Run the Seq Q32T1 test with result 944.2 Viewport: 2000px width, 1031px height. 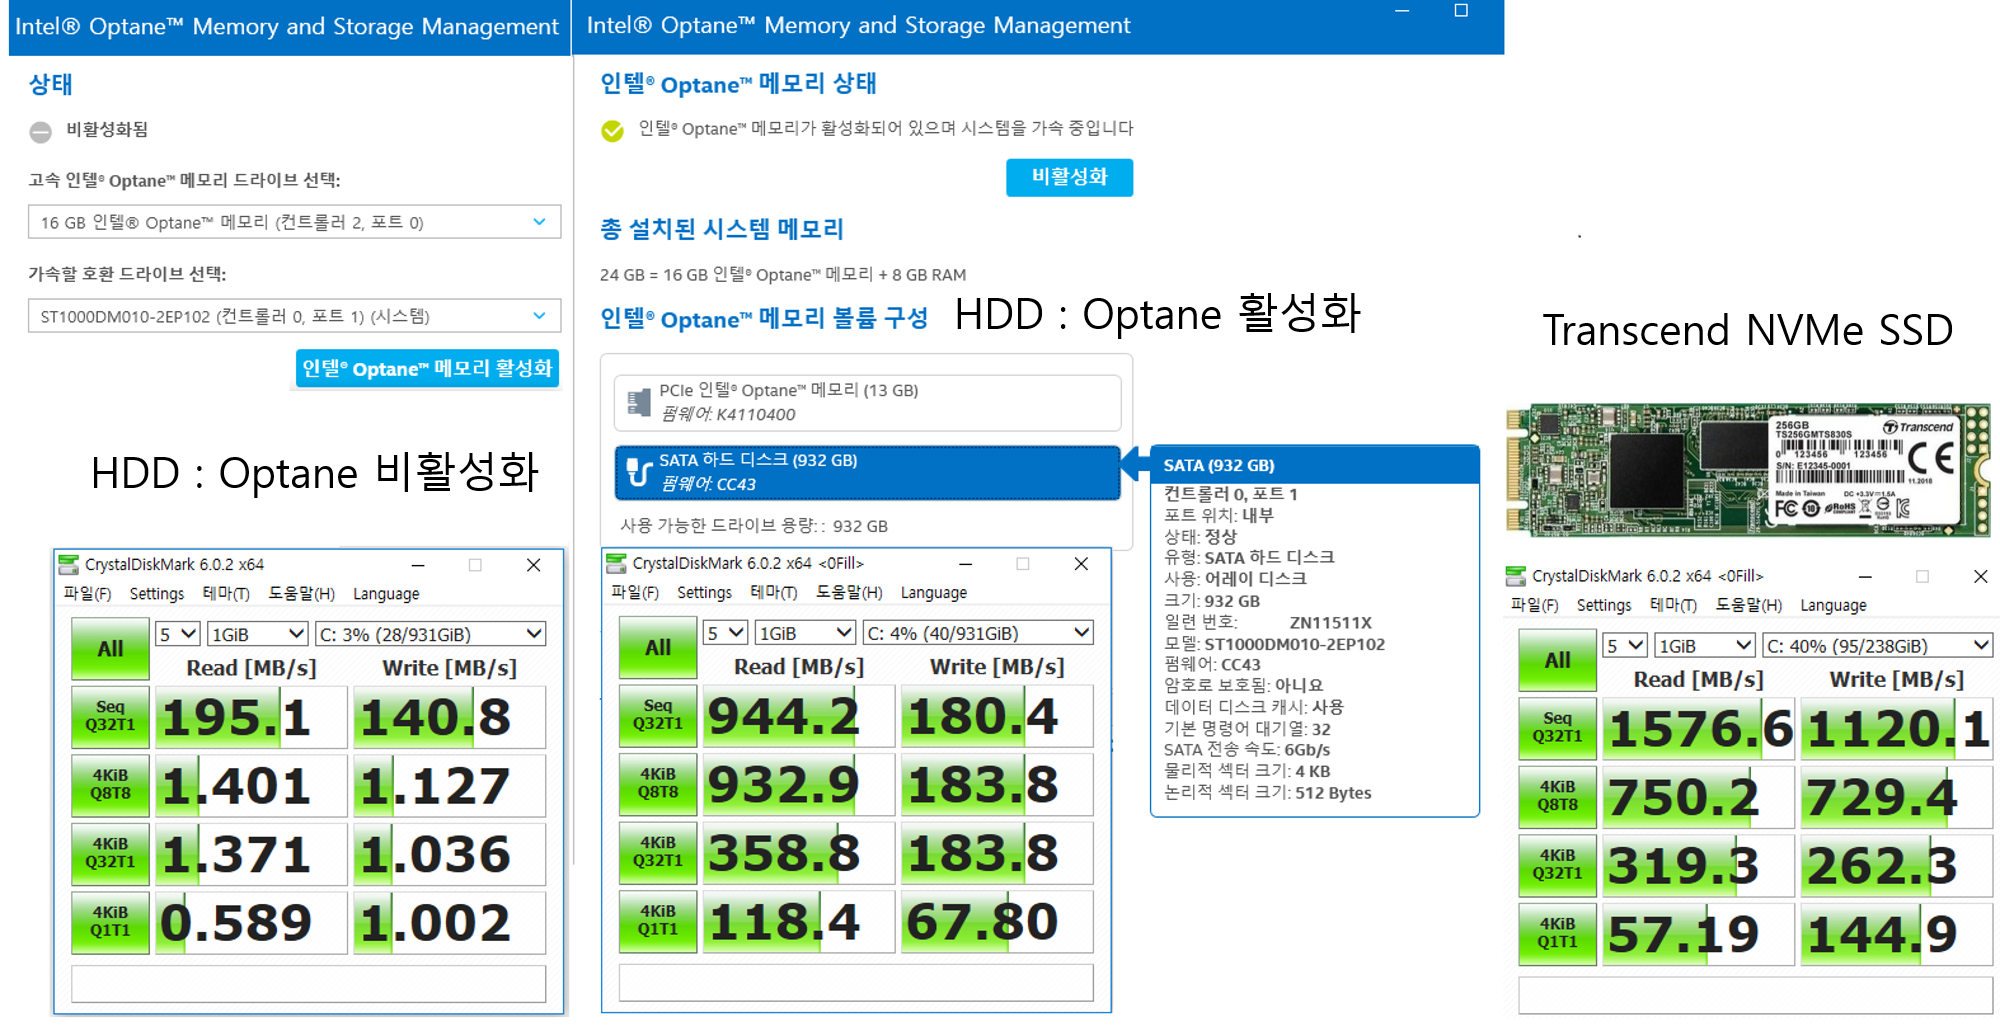tap(658, 716)
